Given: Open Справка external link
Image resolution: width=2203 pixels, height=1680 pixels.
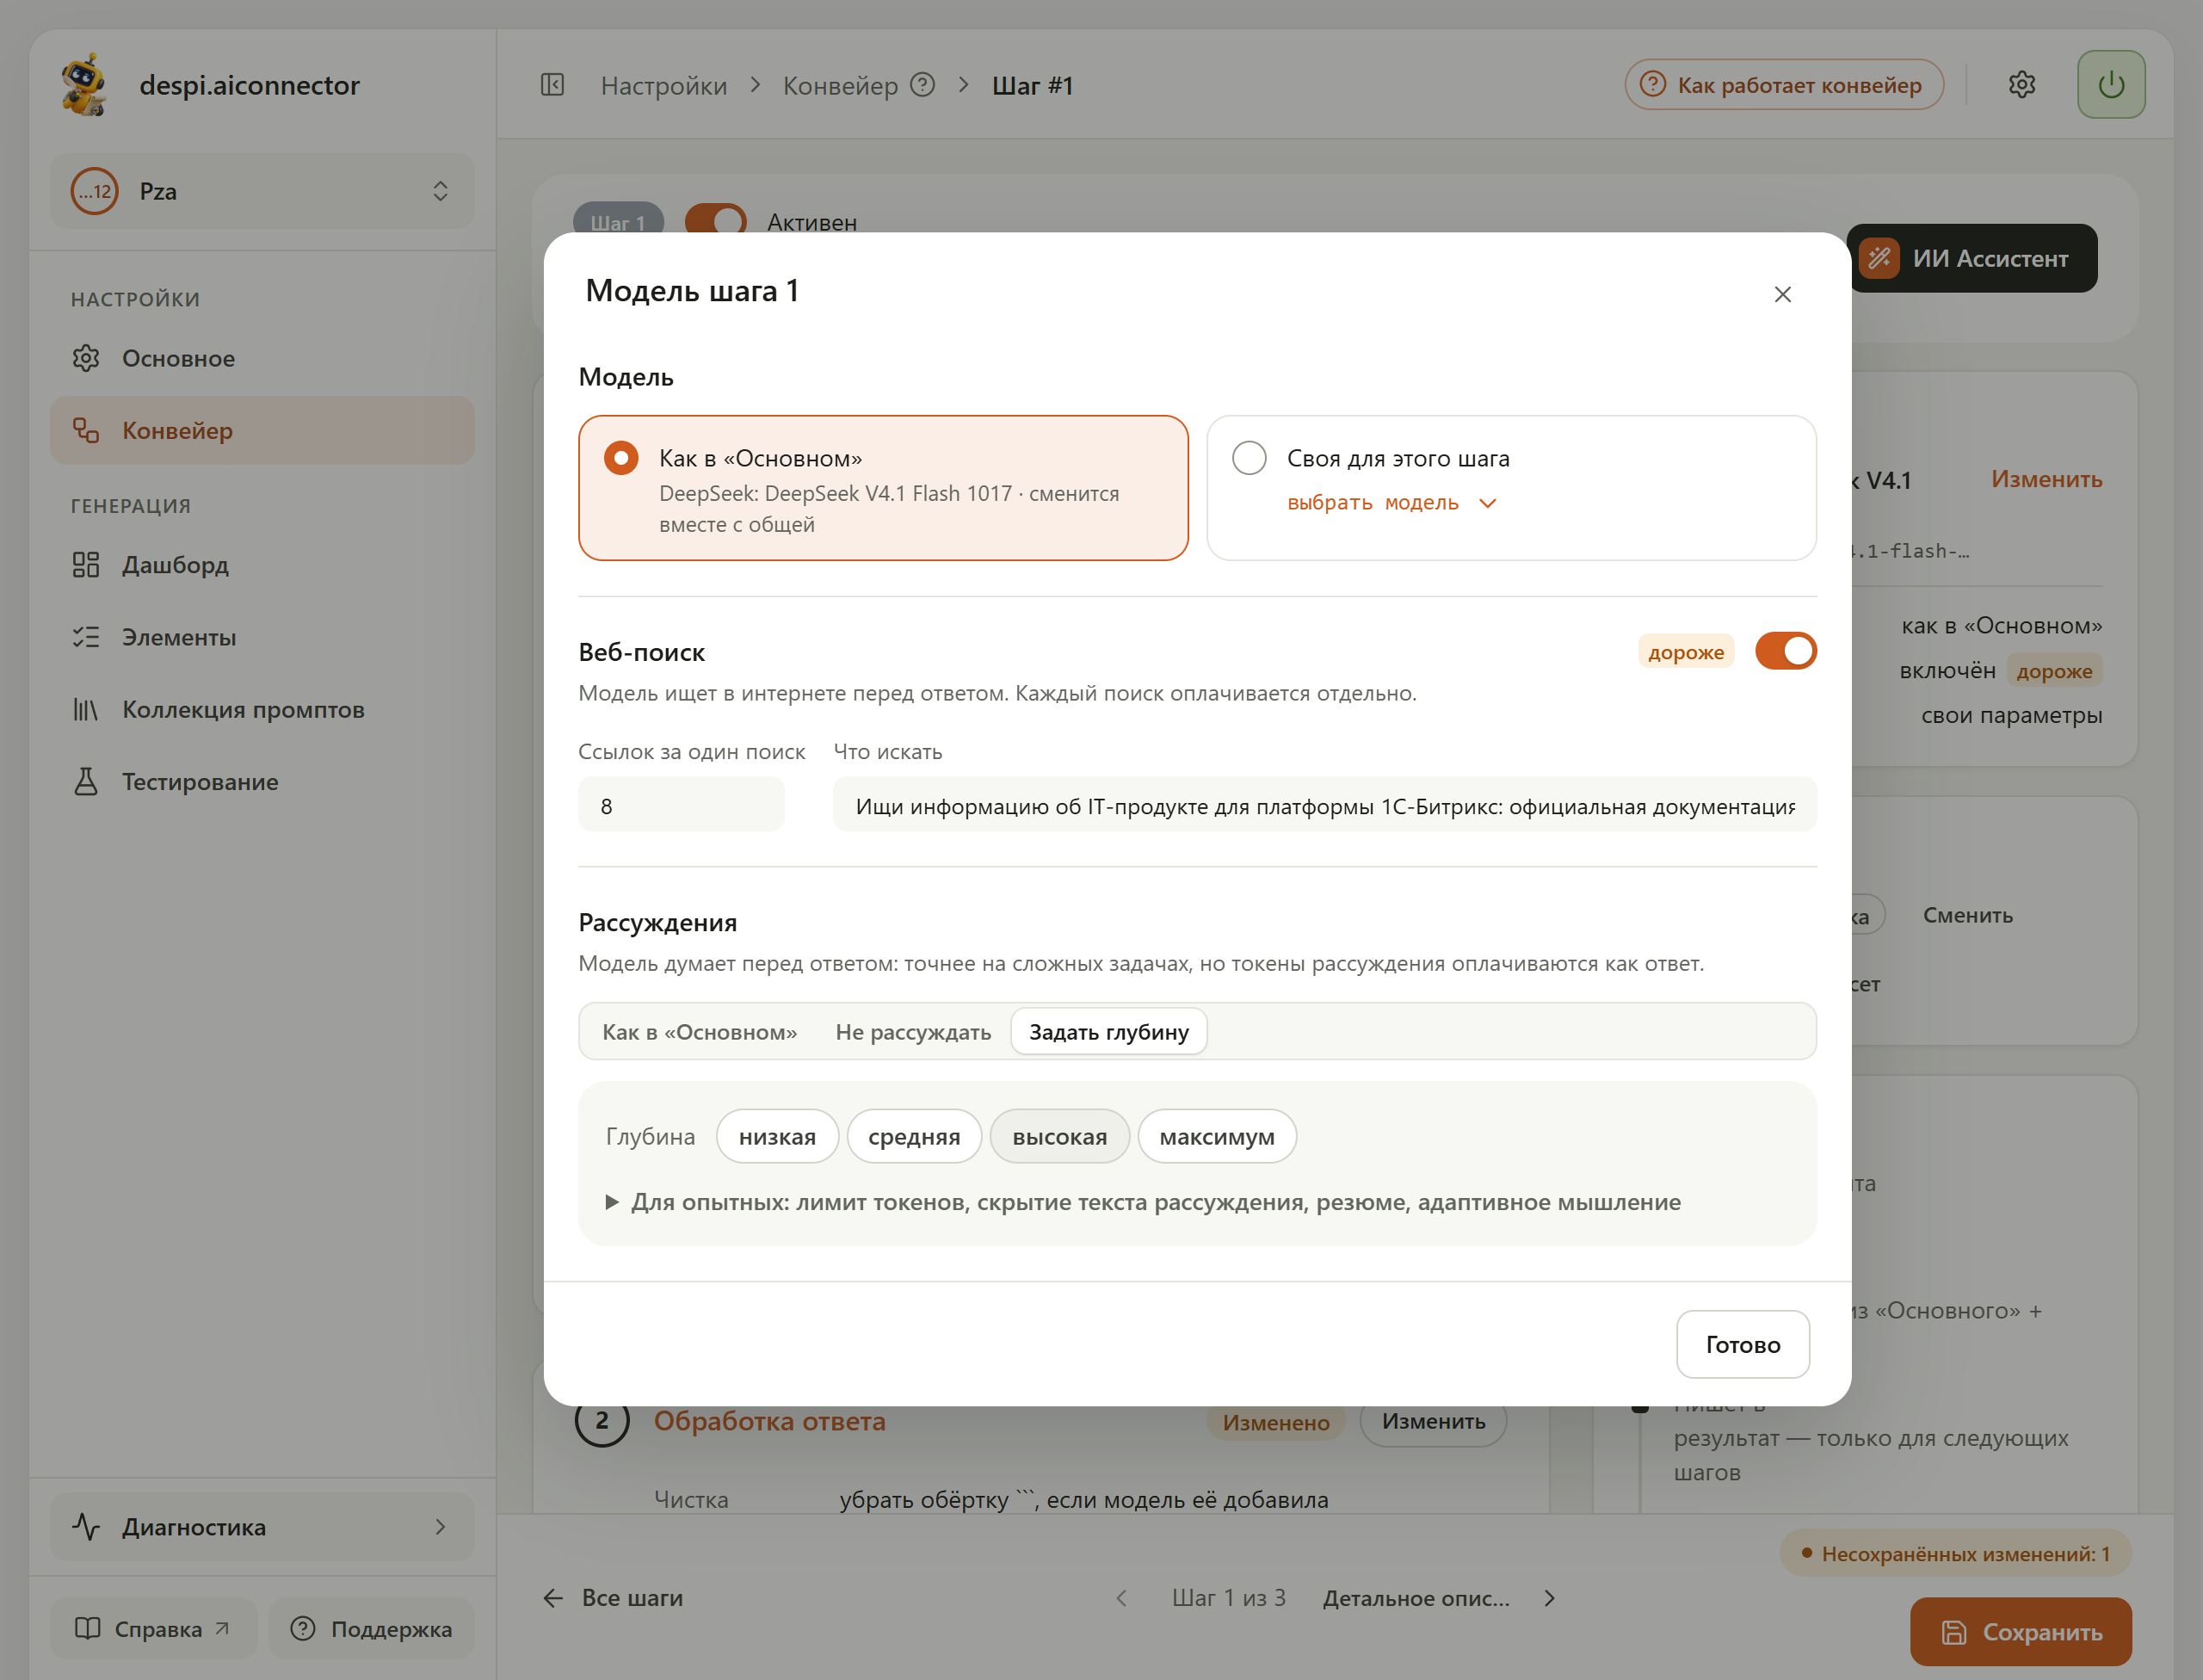Looking at the screenshot, I should (x=153, y=1629).
